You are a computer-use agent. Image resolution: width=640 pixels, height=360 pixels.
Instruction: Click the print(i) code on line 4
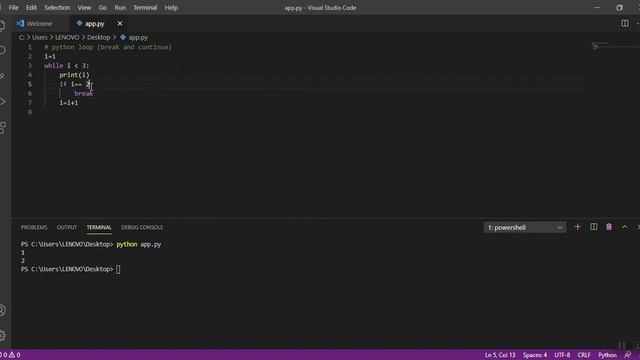(x=74, y=75)
